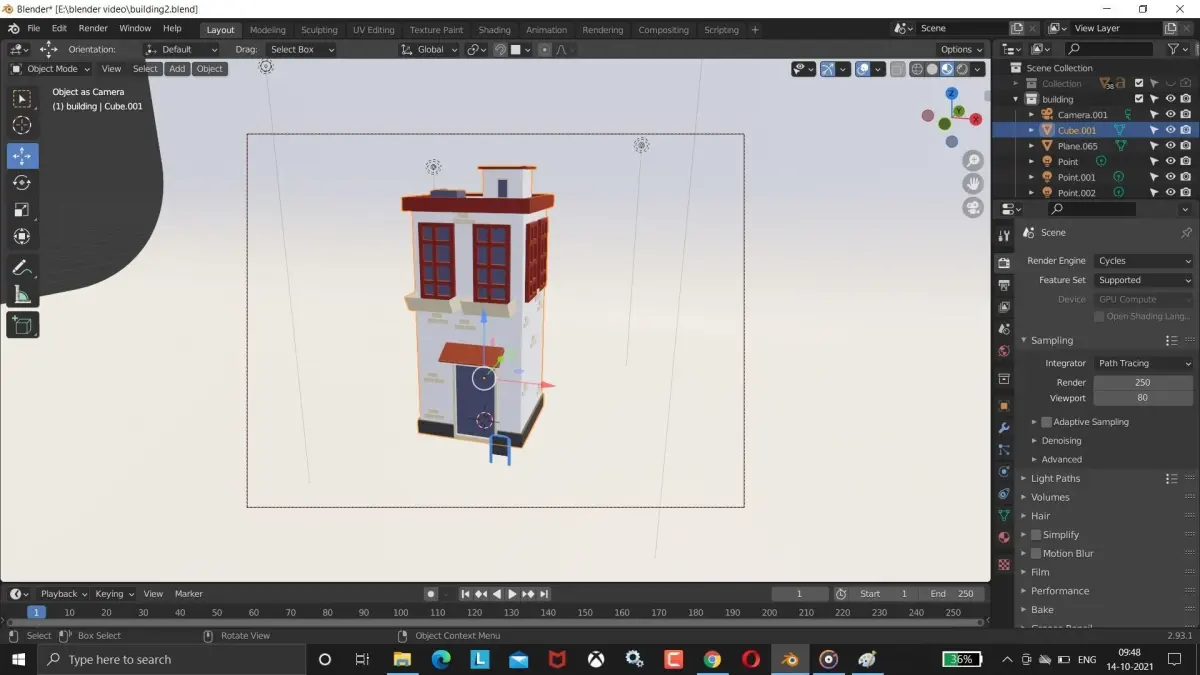Toggle visibility of Plane.065

[x=1170, y=146]
